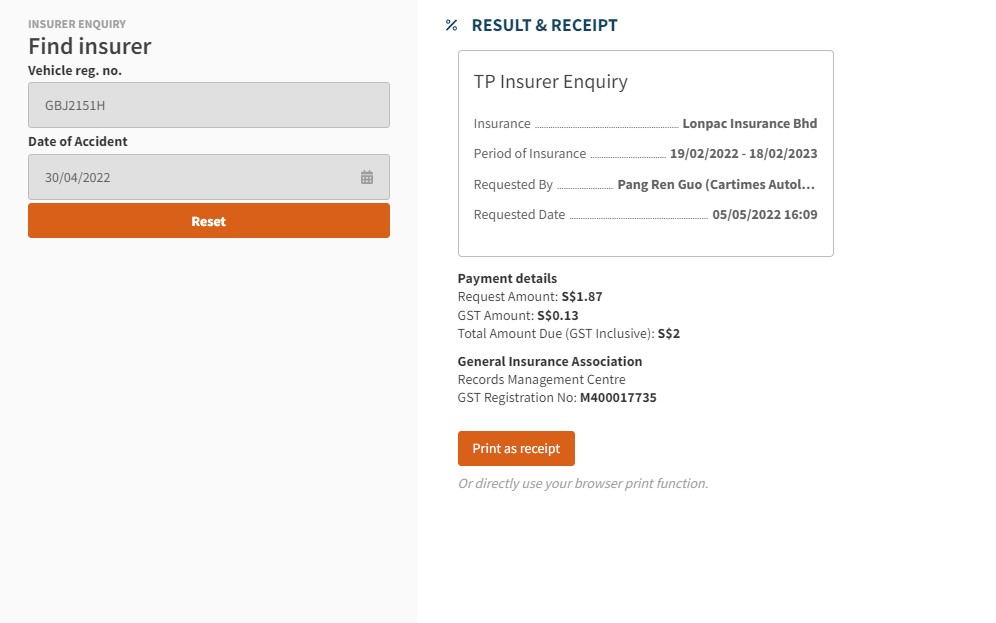This screenshot has height=623, width=996.
Task: Click the requested date 05/05/2022 16:09
Action: (764, 215)
